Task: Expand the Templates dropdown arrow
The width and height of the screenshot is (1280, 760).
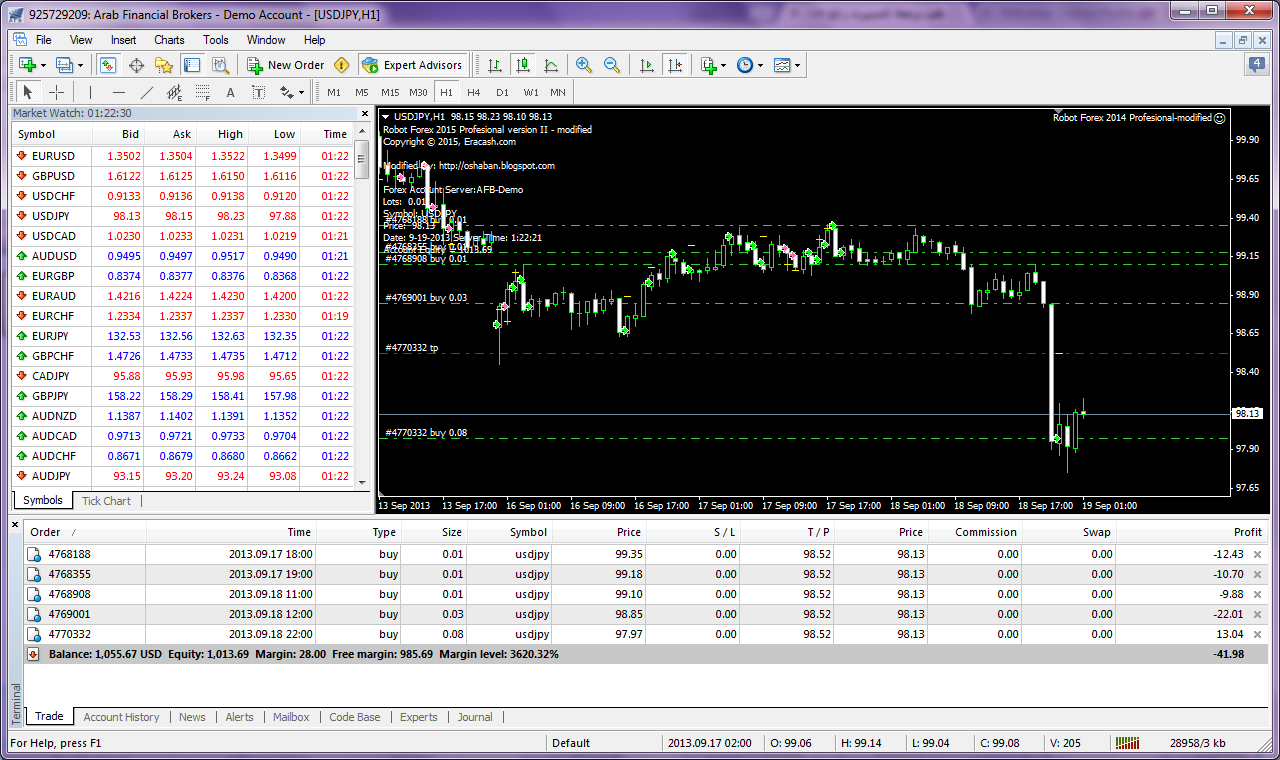Action: click(797, 65)
